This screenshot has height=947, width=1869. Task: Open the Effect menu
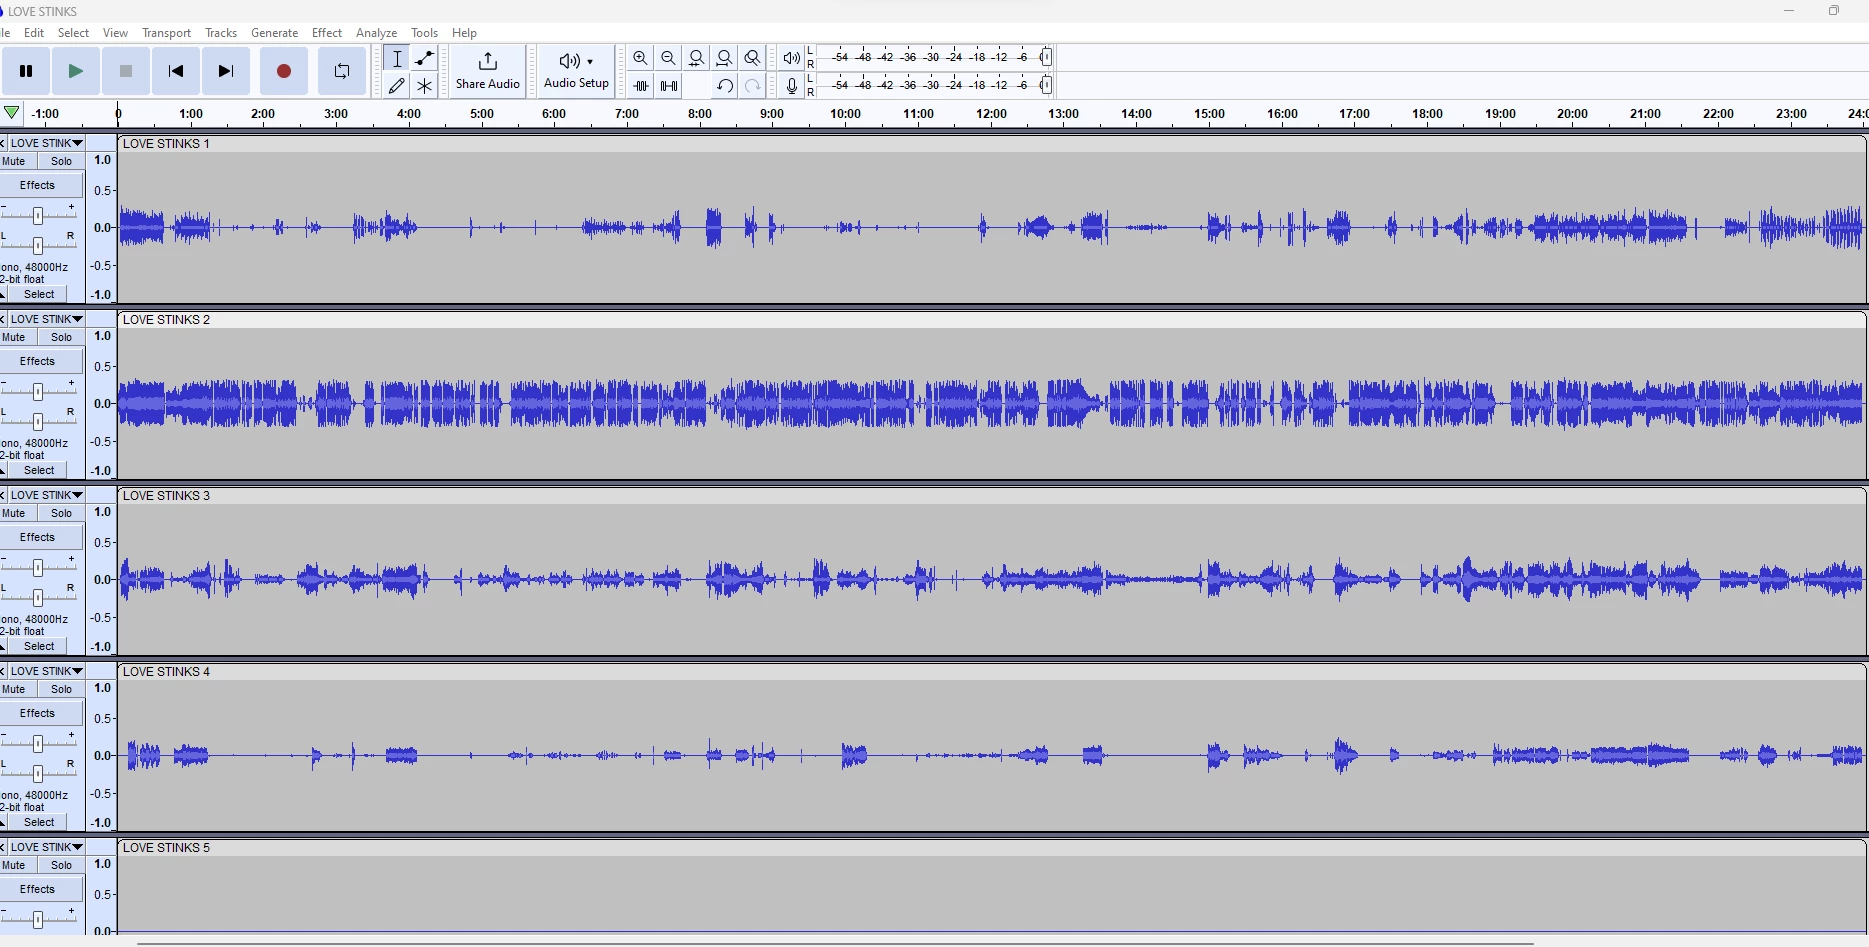[327, 33]
